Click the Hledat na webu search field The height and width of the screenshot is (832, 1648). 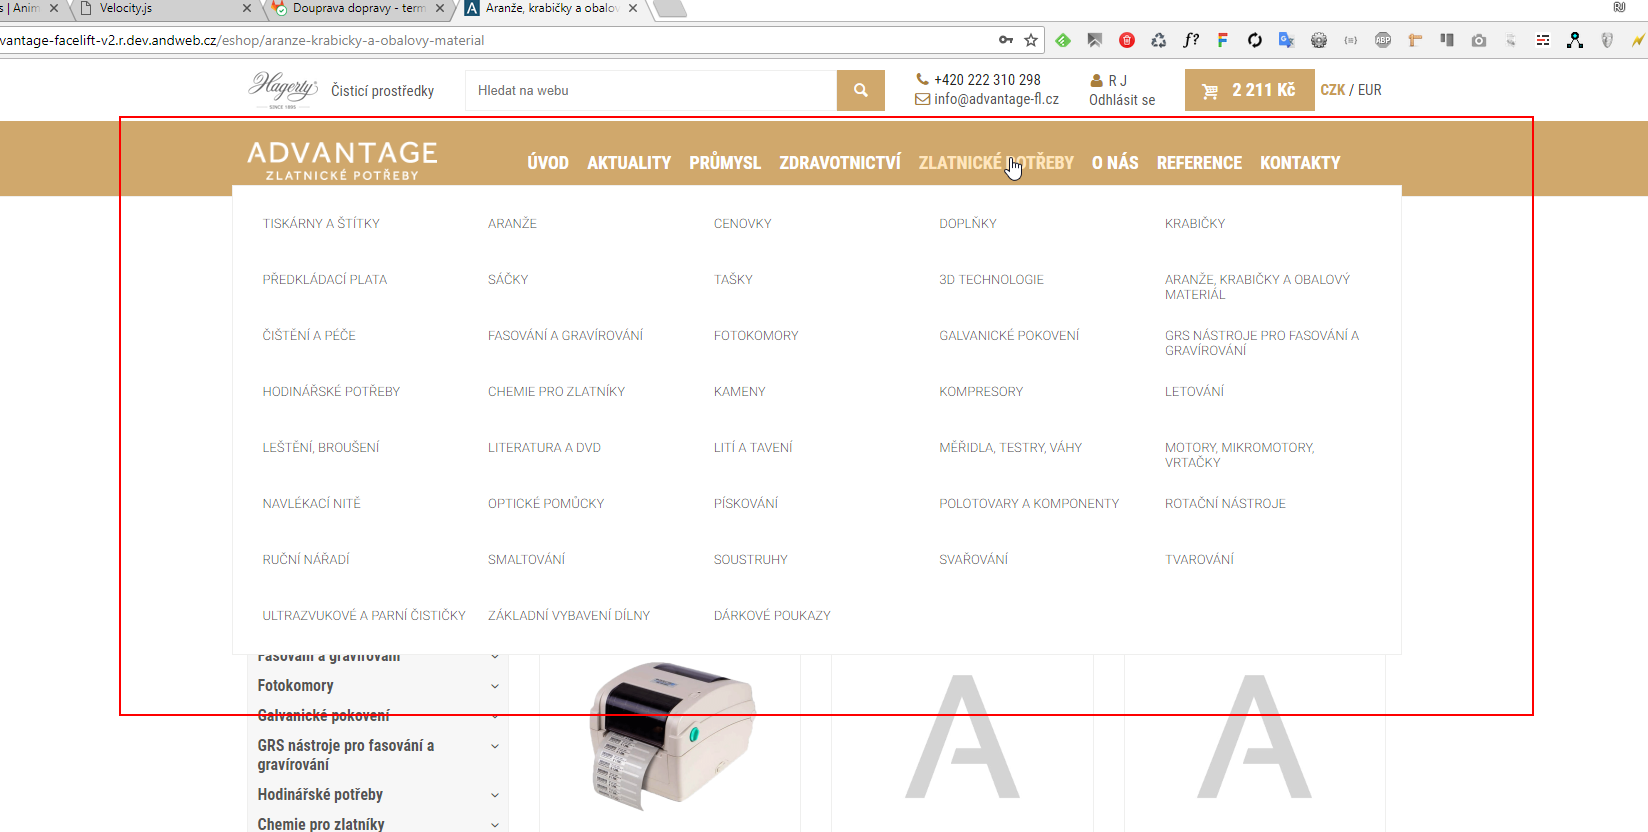pyautogui.click(x=651, y=90)
